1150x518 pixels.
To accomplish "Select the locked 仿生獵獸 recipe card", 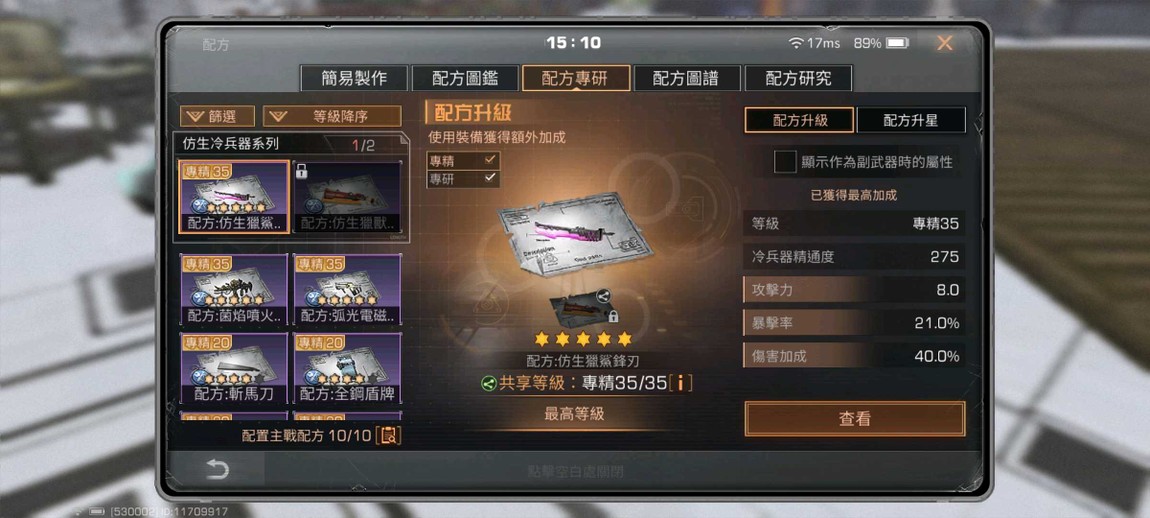I will [x=347, y=196].
